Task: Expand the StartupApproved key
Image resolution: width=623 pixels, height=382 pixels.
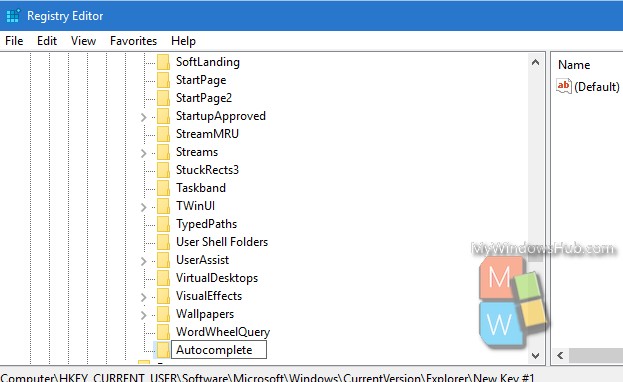Action: click(143, 117)
